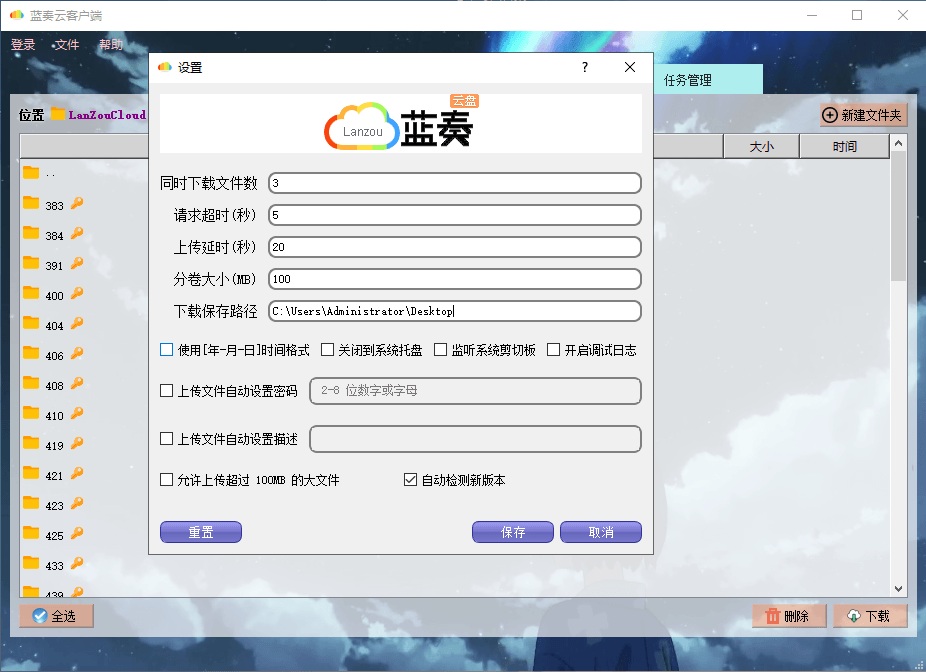The image size is (926, 672).
Task: Click the folder icon for 384
Action: tap(31, 233)
